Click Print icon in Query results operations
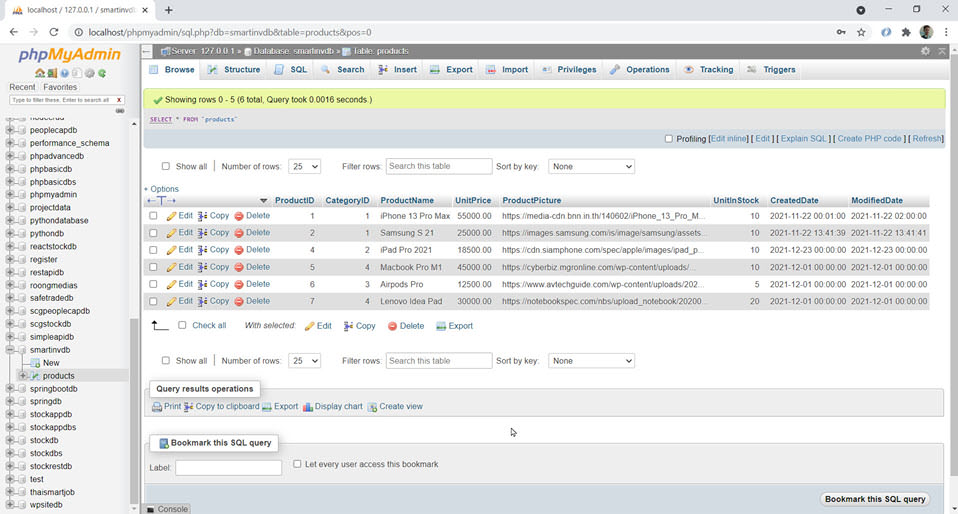 coord(157,407)
